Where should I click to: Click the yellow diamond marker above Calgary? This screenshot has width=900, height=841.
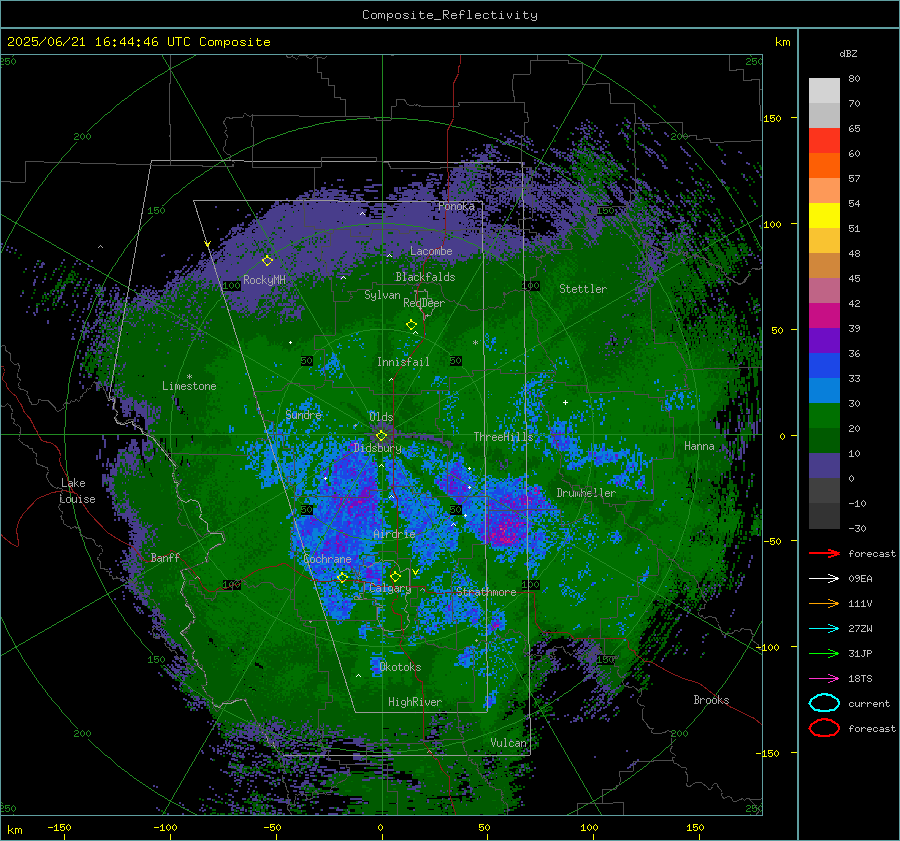tap(395, 576)
